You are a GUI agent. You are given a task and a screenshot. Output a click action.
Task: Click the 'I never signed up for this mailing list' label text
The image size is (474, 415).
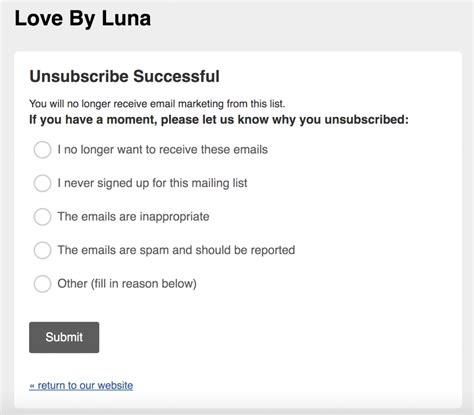click(x=152, y=183)
